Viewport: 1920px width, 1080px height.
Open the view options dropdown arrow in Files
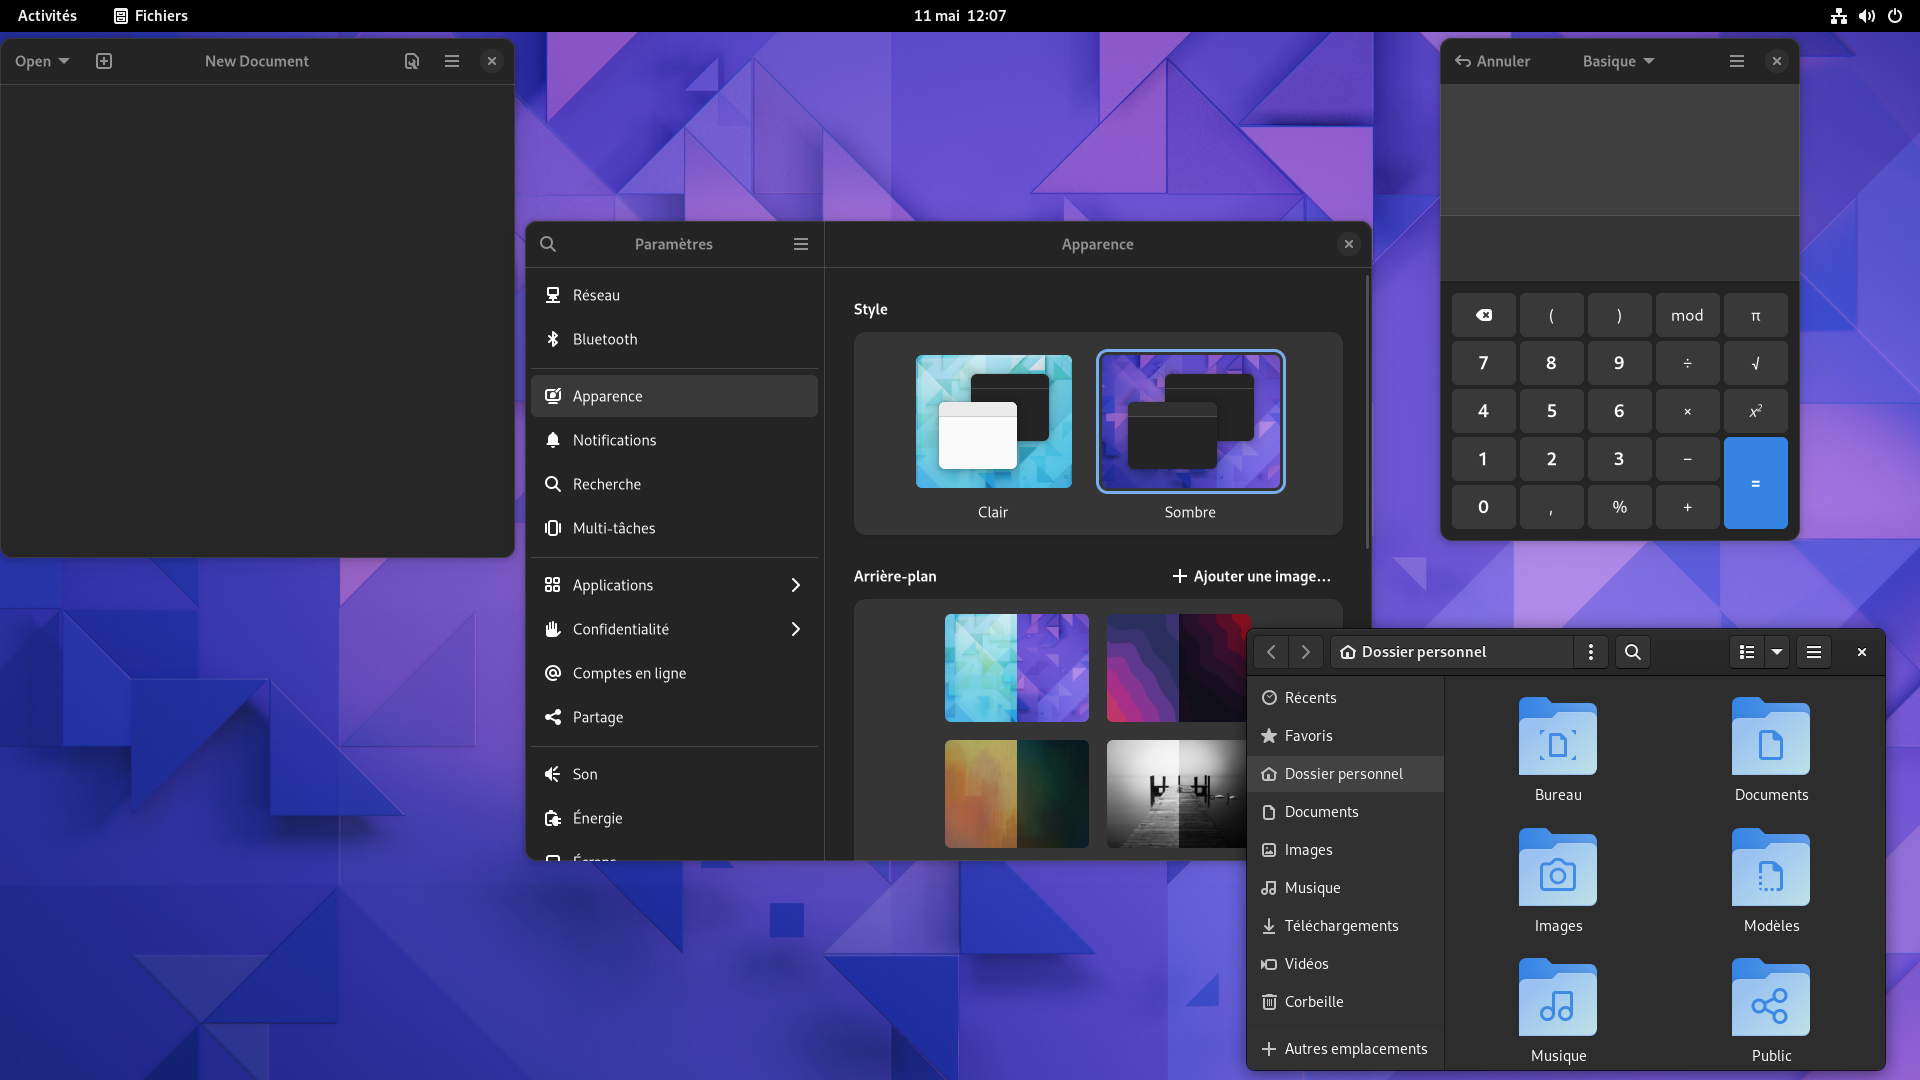tap(1777, 652)
